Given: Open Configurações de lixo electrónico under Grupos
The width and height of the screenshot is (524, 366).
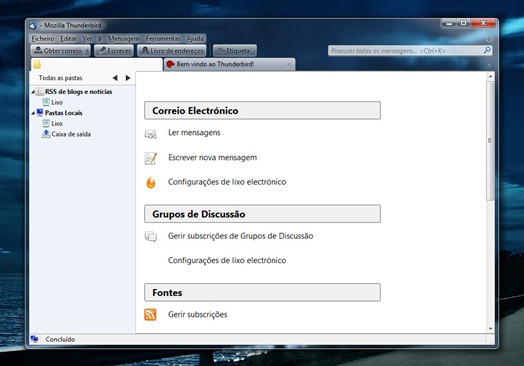Looking at the screenshot, I should [x=227, y=260].
